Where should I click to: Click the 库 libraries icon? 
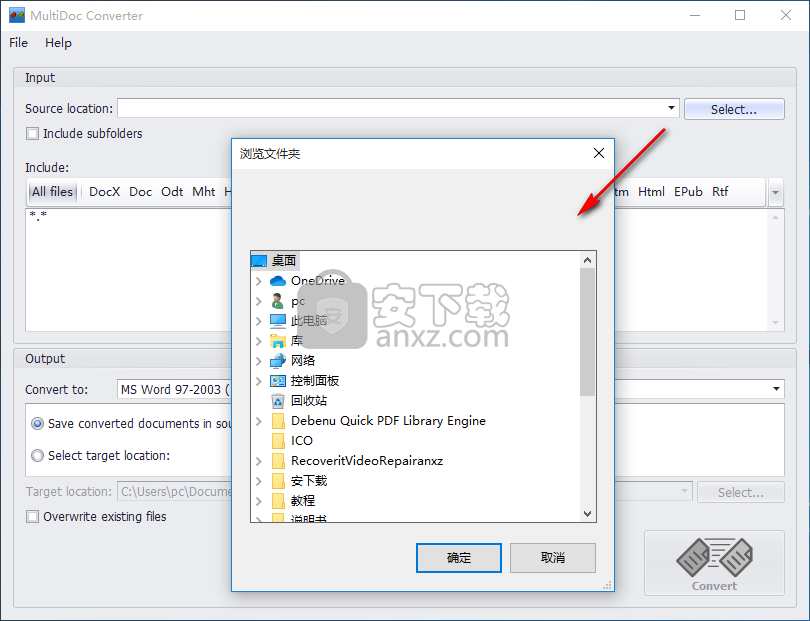(x=278, y=341)
